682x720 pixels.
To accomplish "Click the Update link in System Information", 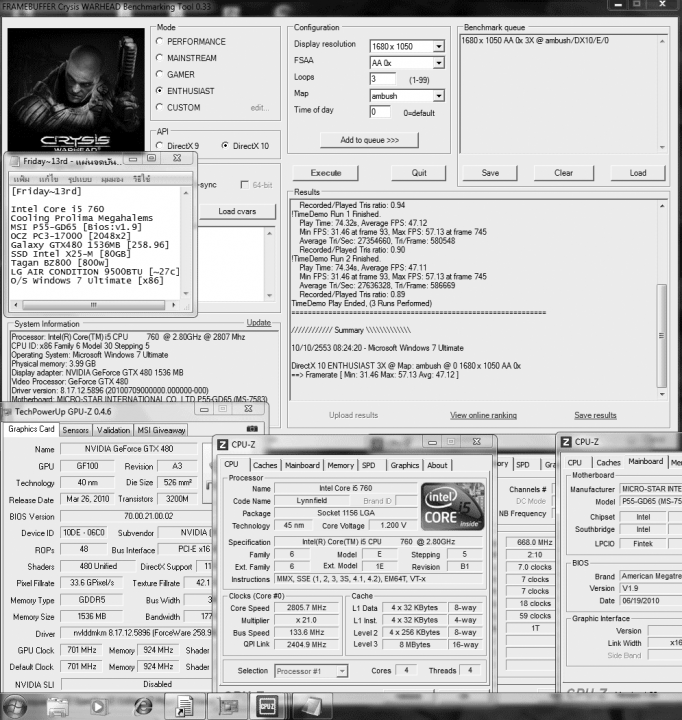I will click(x=259, y=322).
